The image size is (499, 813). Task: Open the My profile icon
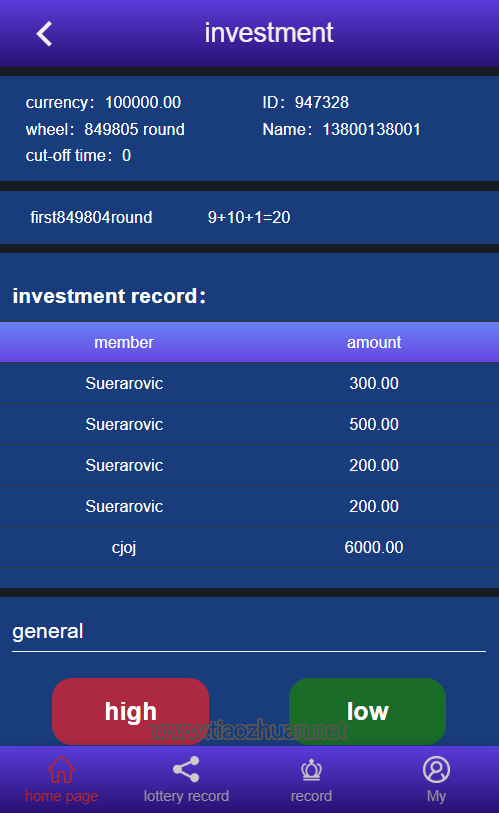tap(436, 769)
